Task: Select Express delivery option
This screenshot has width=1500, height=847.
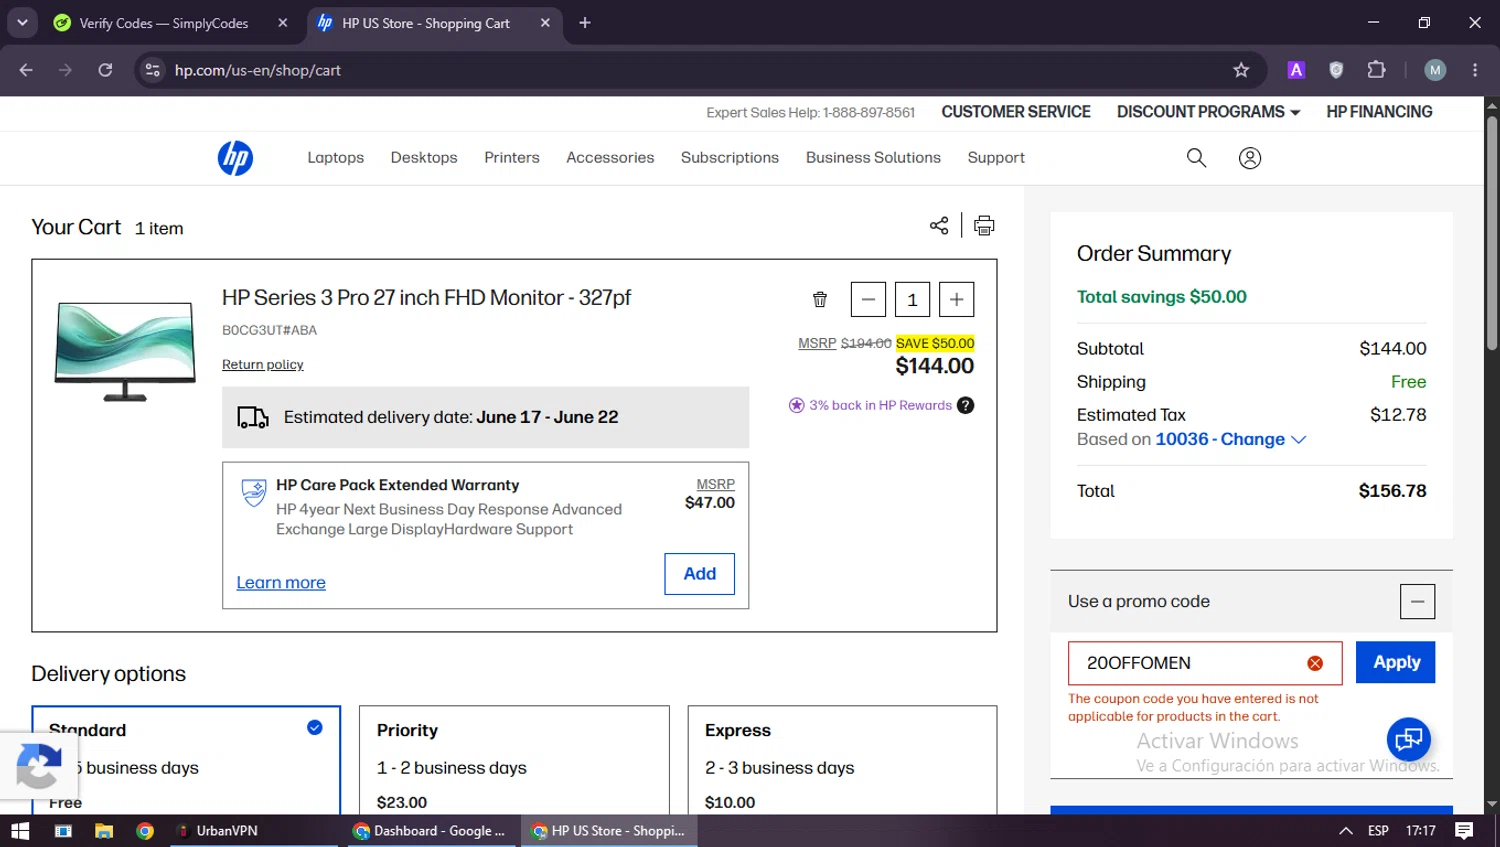Action: (842, 760)
